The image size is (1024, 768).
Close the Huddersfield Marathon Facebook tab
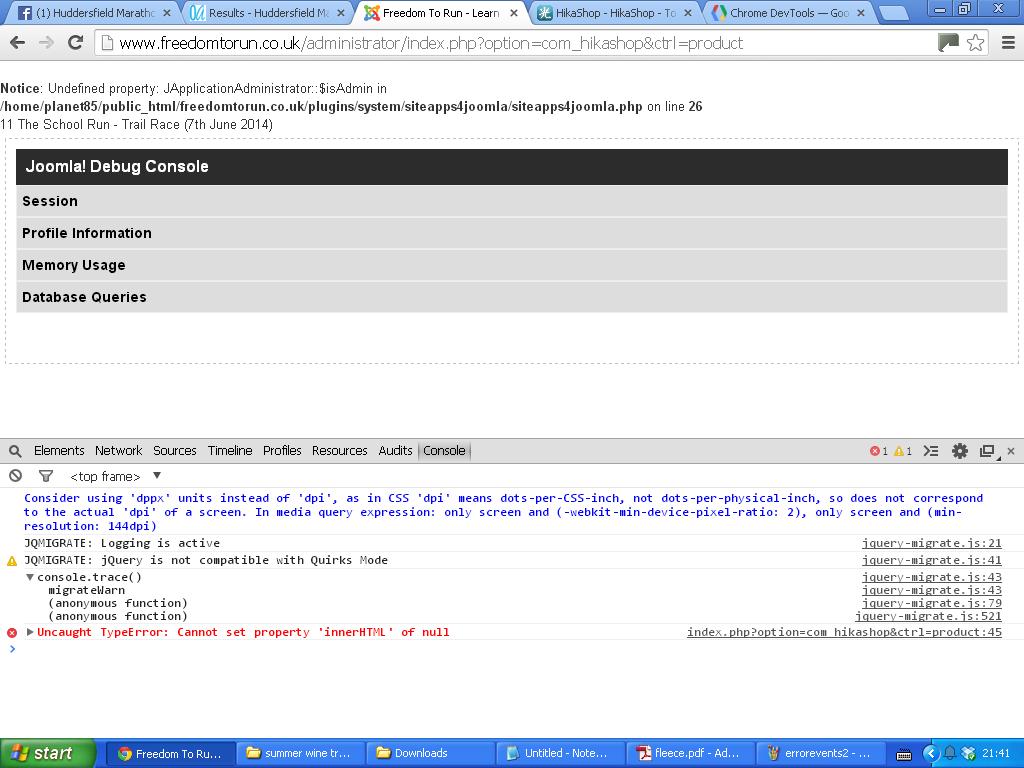click(x=167, y=13)
